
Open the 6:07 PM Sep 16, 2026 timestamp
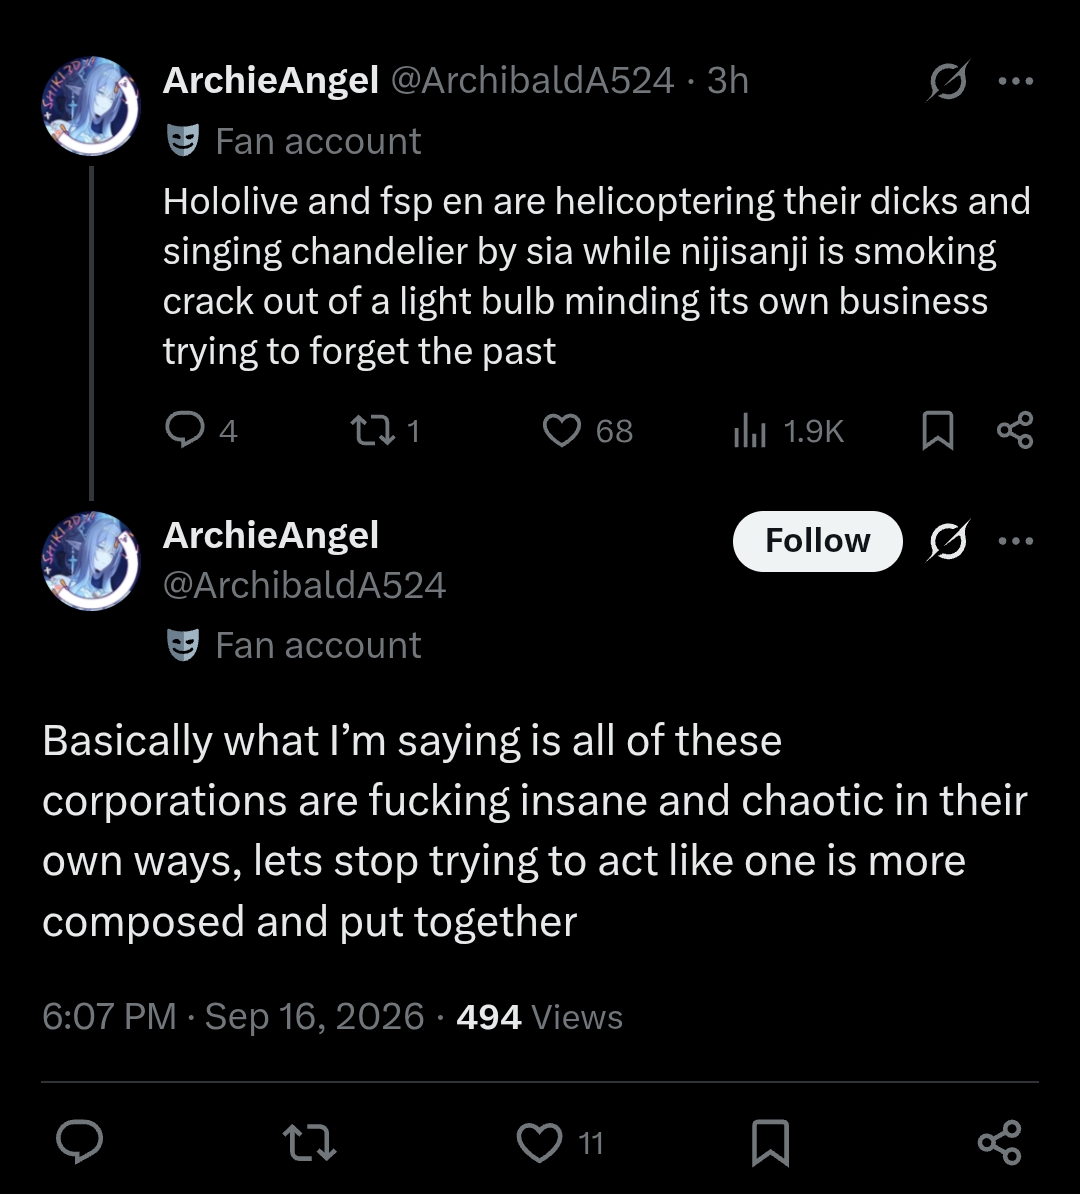(233, 1017)
